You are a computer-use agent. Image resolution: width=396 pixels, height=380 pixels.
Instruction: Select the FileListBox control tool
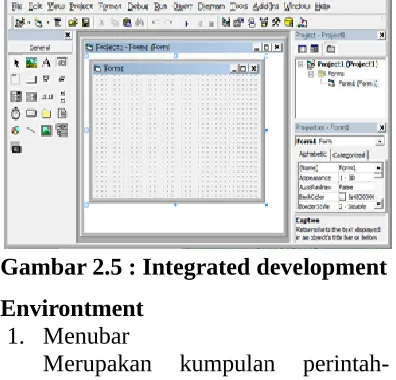pos(62,113)
